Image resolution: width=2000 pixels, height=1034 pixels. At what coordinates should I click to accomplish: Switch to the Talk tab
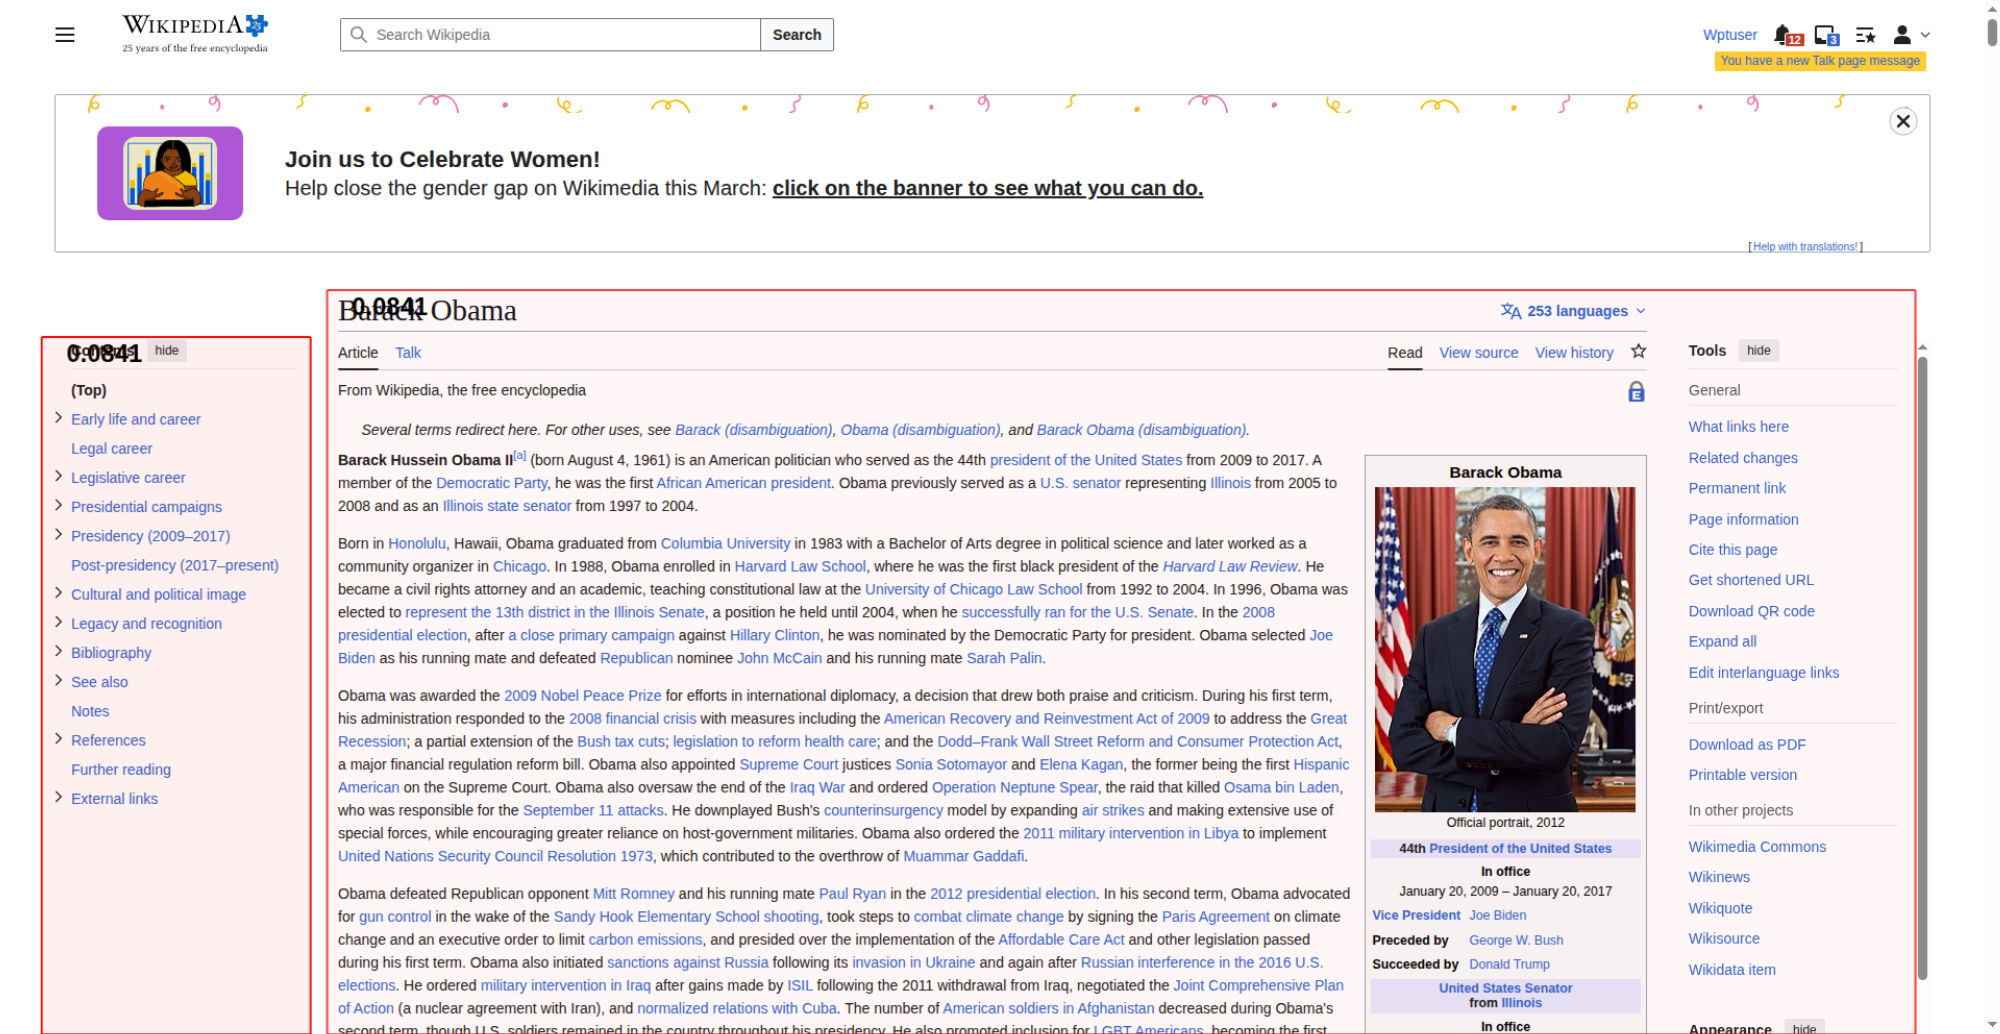[x=407, y=353]
